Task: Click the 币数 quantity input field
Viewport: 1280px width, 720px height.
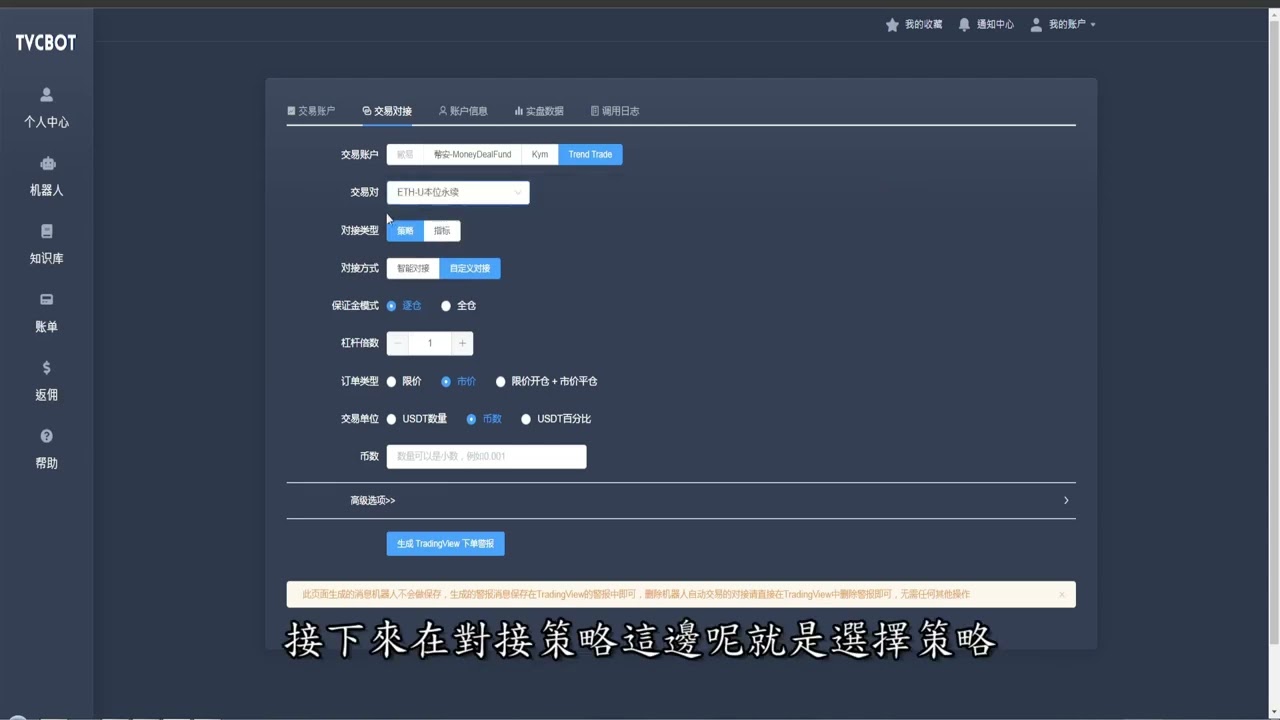Action: click(486, 456)
